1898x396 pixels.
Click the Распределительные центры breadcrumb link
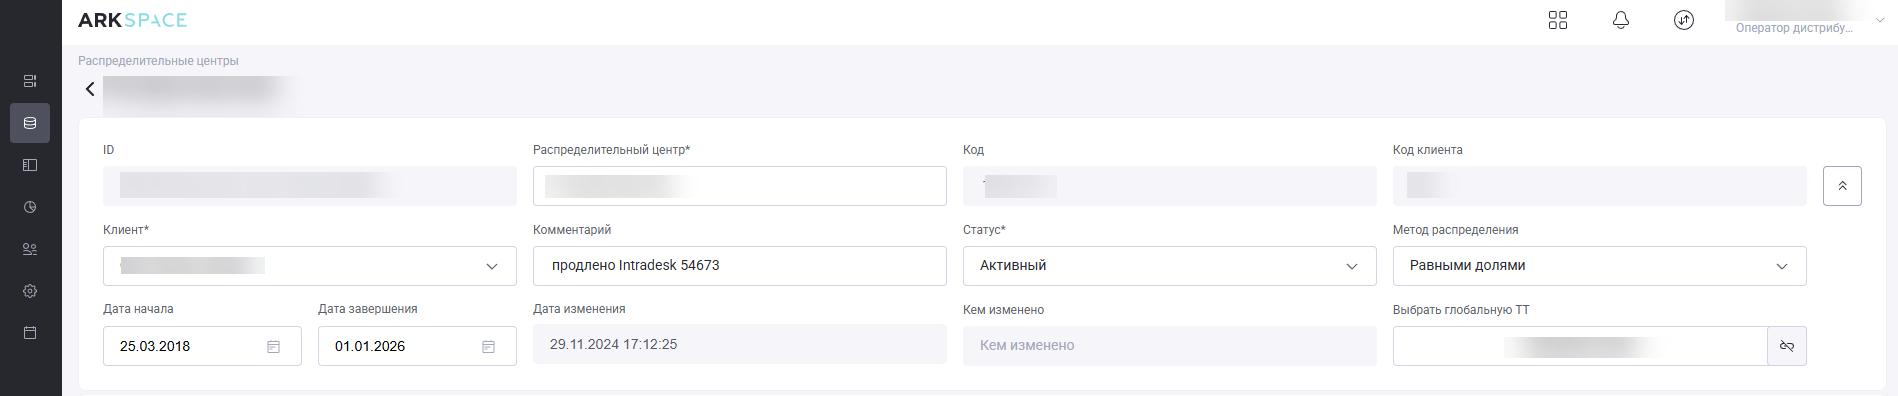coord(158,61)
